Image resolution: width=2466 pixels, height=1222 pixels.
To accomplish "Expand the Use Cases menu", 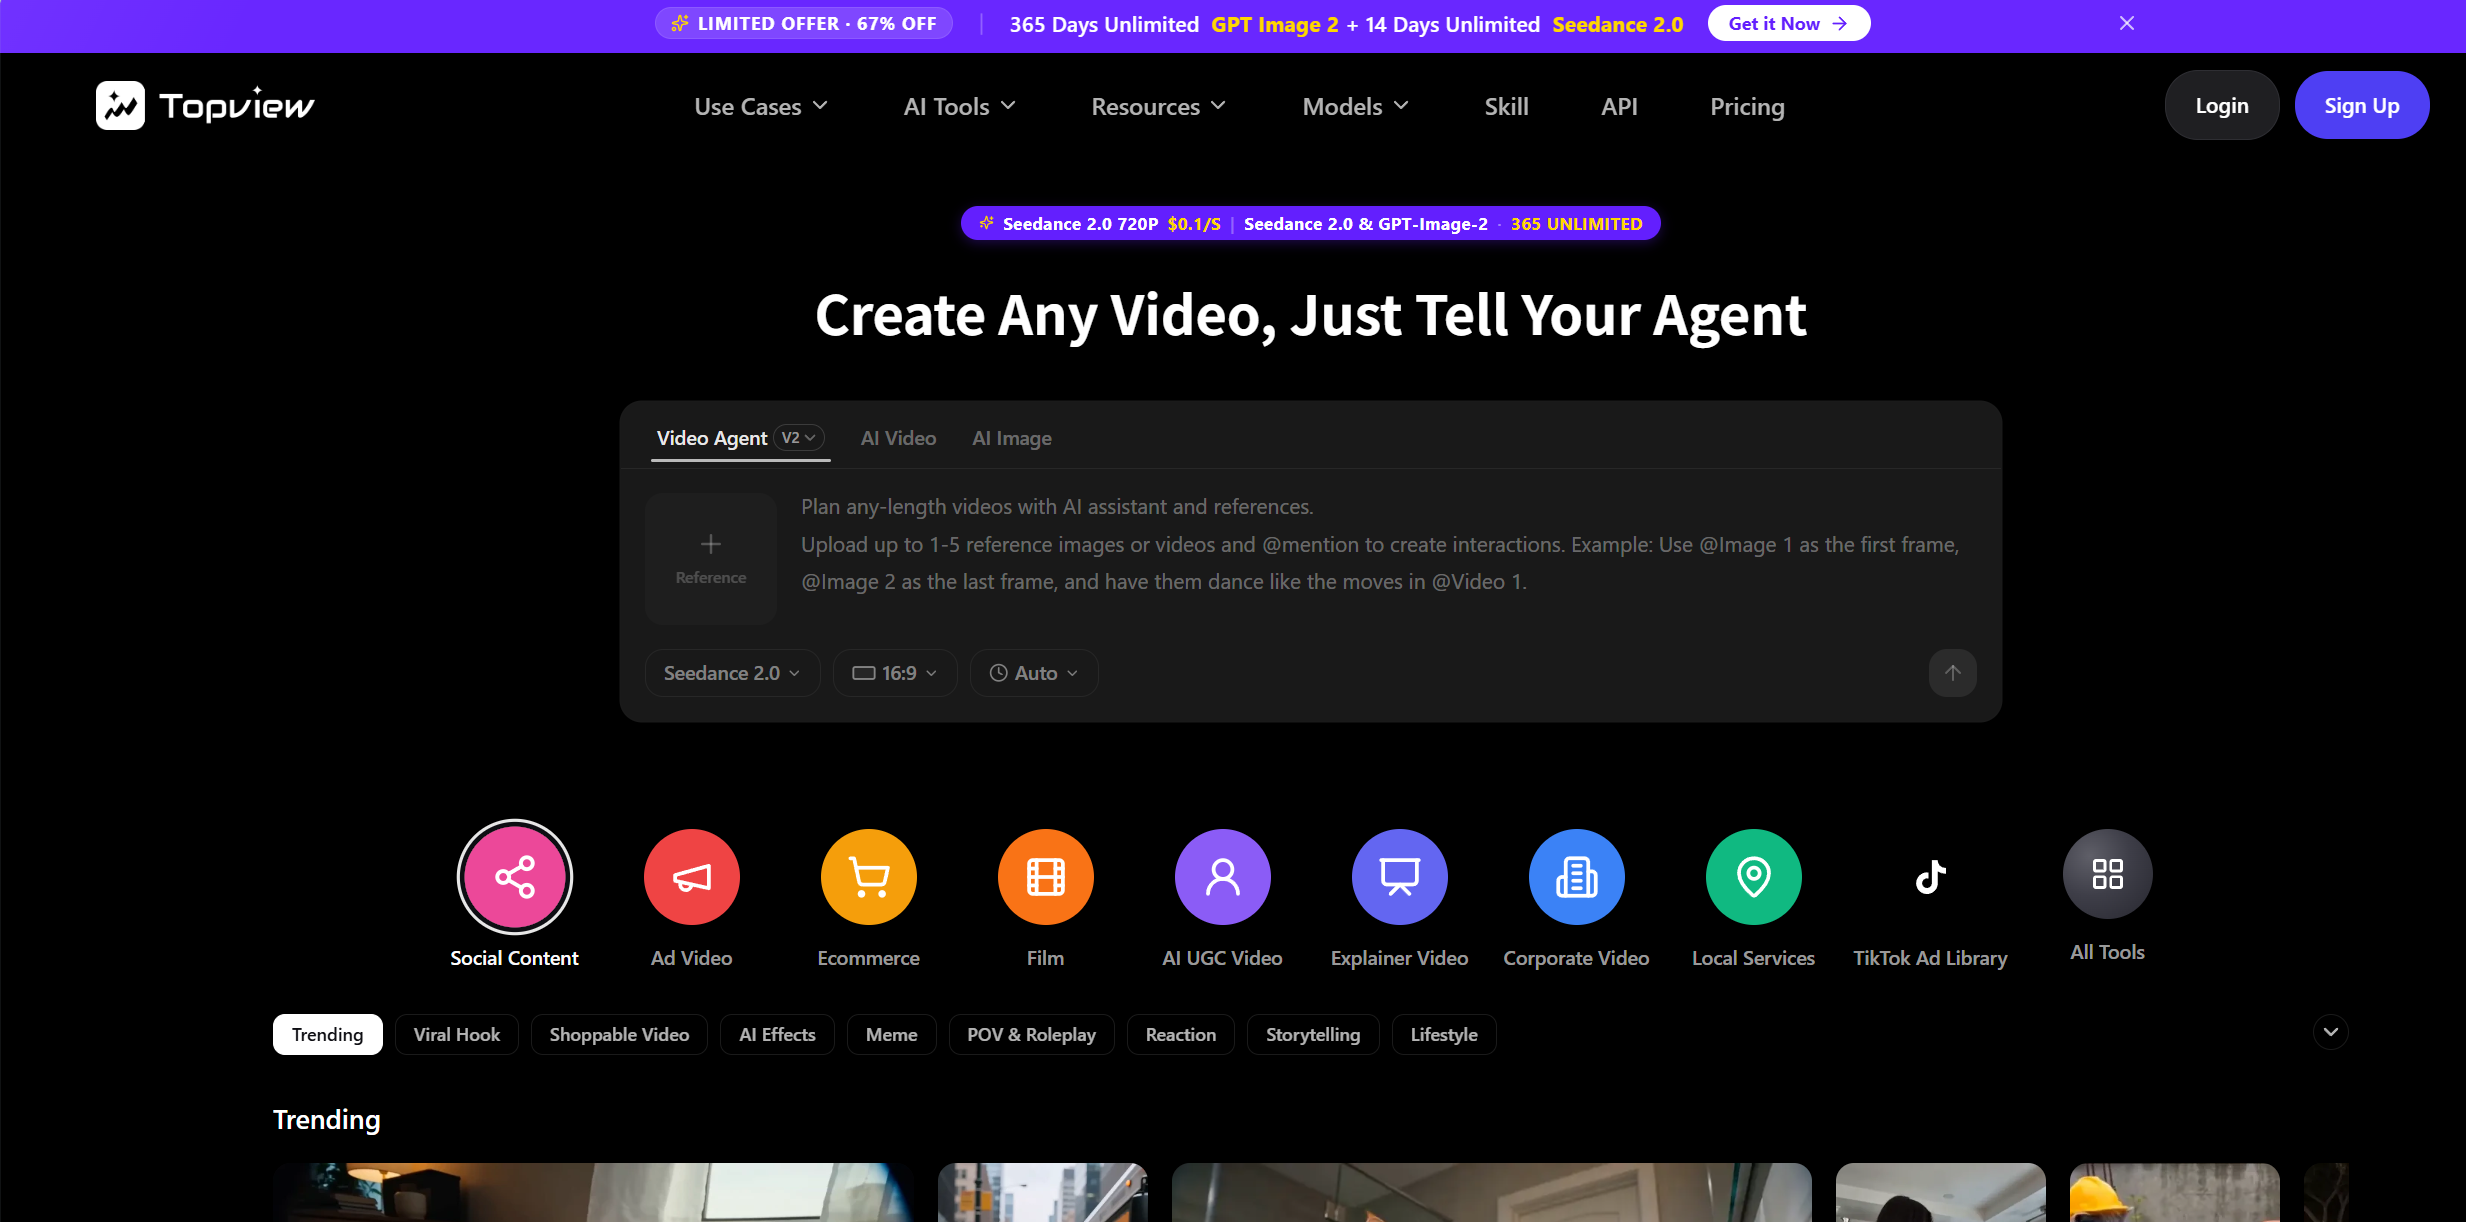I will 761,106.
